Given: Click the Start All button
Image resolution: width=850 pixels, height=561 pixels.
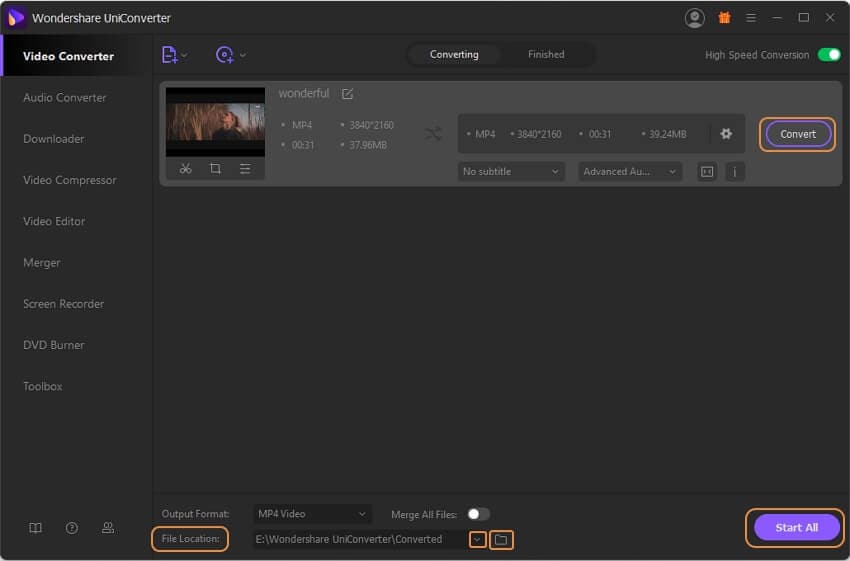Looking at the screenshot, I should pos(796,527).
